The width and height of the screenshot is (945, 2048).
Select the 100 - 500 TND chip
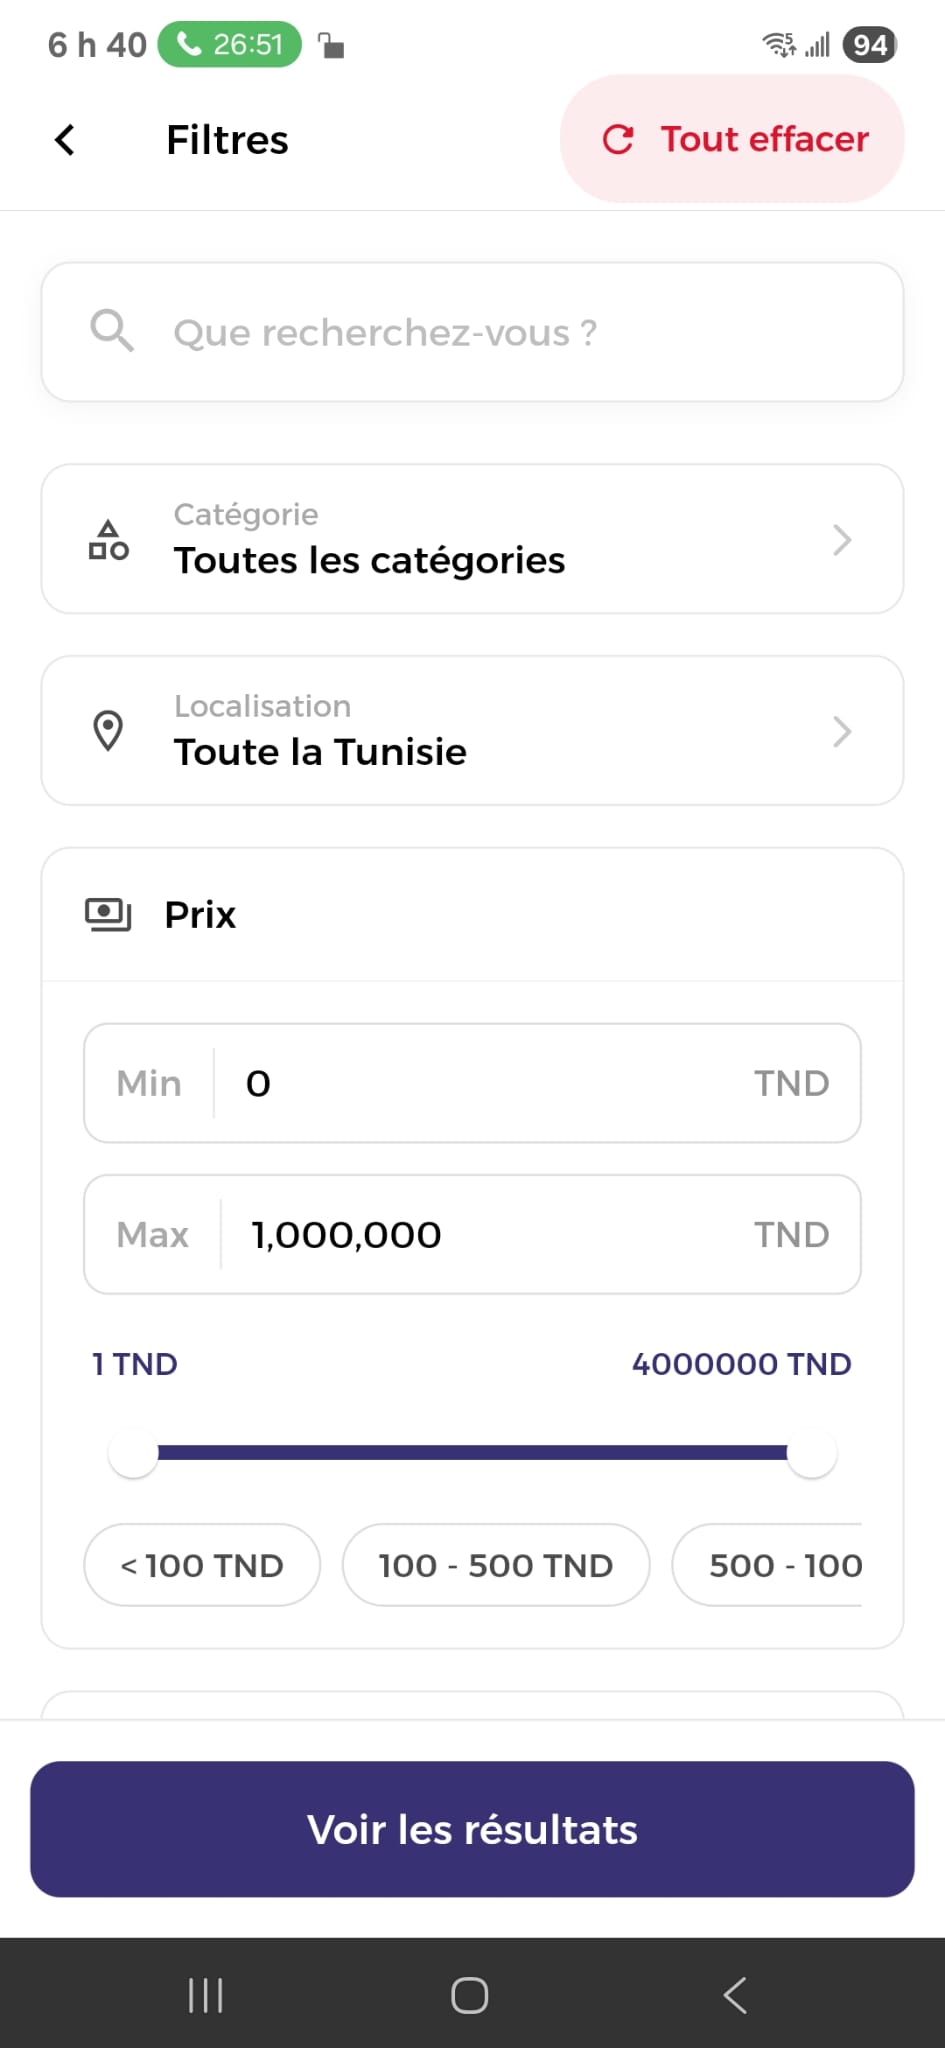pos(496,1565)
